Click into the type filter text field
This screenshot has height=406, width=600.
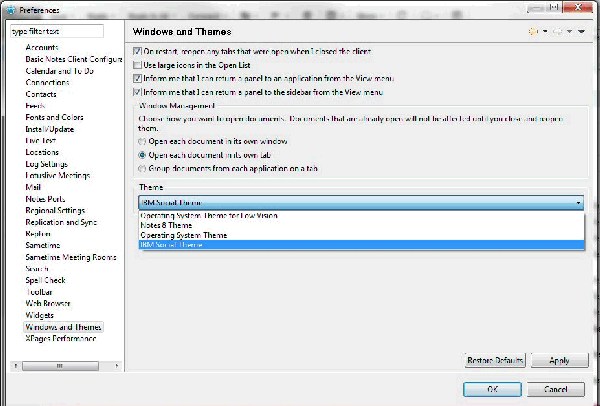pos(63,32)
